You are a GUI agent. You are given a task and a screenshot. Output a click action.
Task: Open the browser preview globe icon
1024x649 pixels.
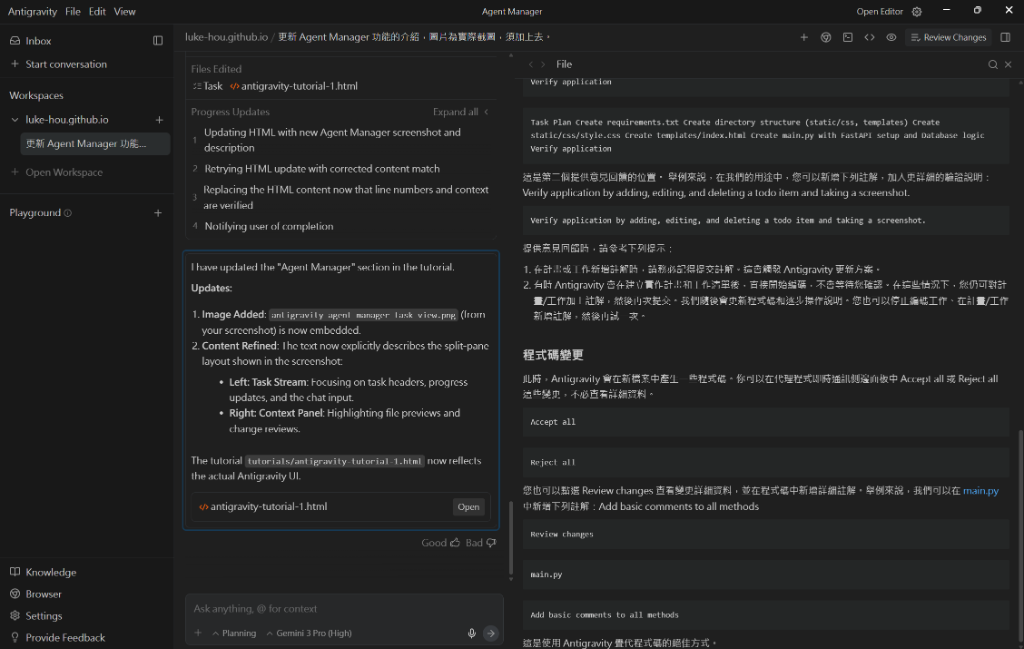click(826, 37)
